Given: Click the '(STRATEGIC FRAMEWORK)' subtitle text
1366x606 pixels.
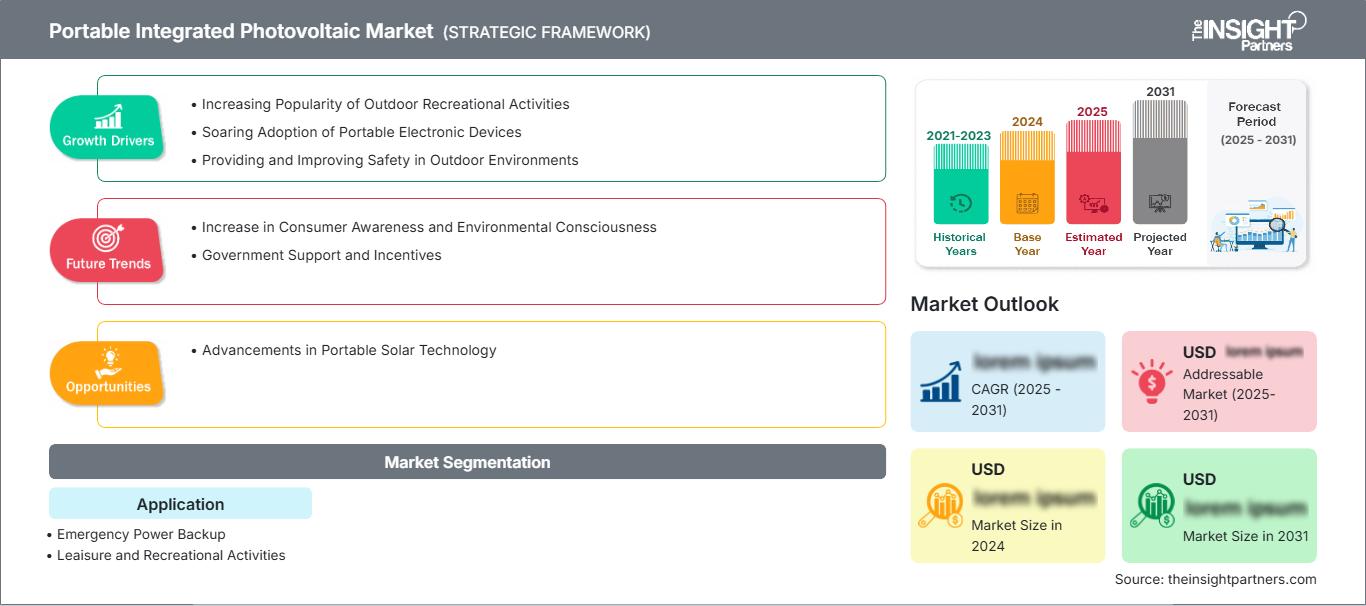Looking at the screenshot, I should (x=547, y=32).
